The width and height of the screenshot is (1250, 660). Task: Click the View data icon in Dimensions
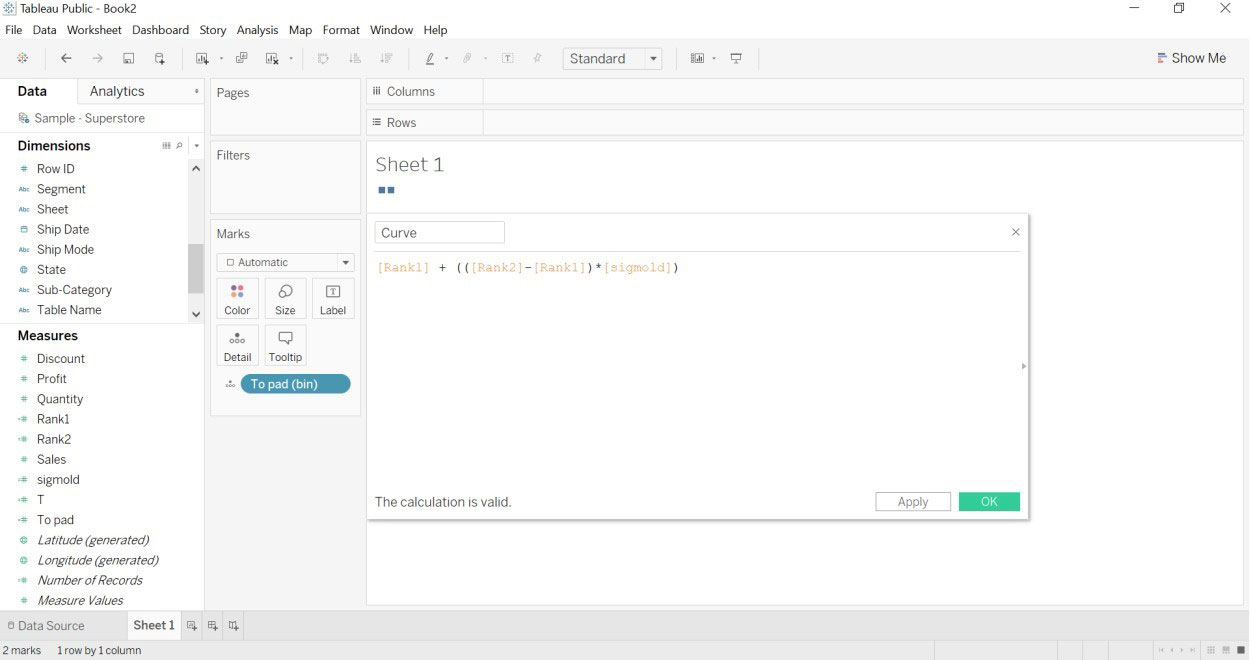click(x=167, y=146)
